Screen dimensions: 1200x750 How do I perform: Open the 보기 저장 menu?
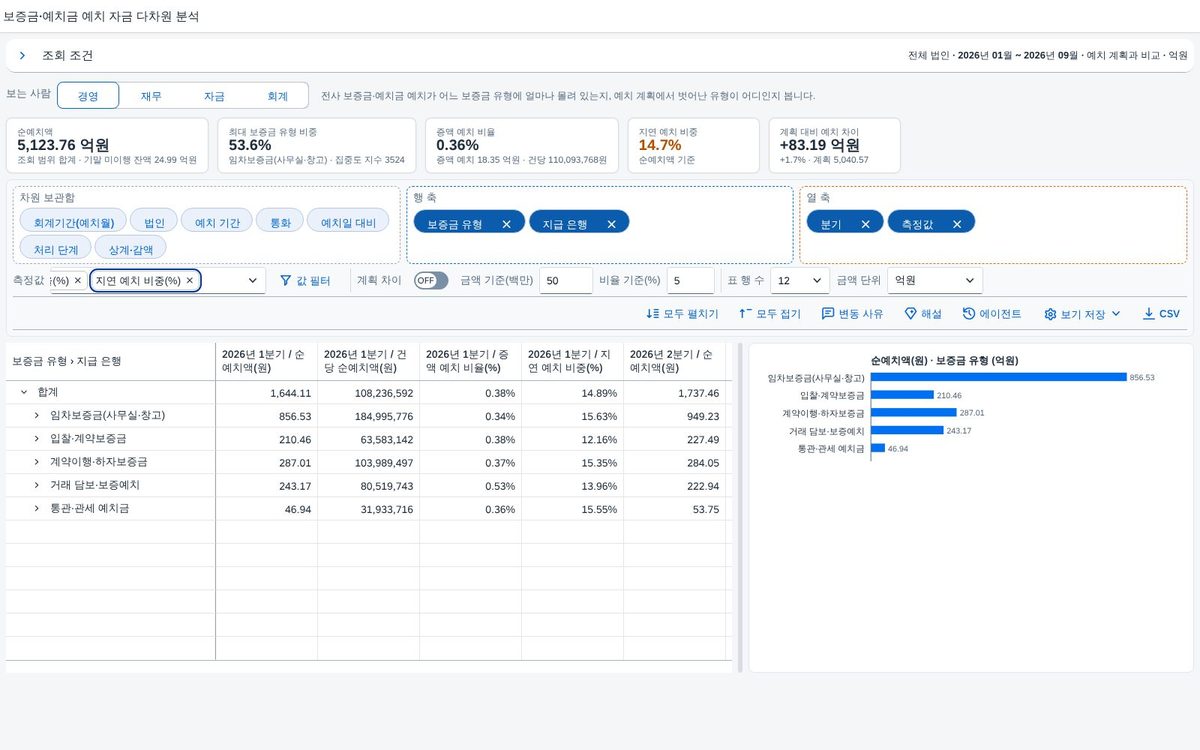click(x=1082, y=314)
